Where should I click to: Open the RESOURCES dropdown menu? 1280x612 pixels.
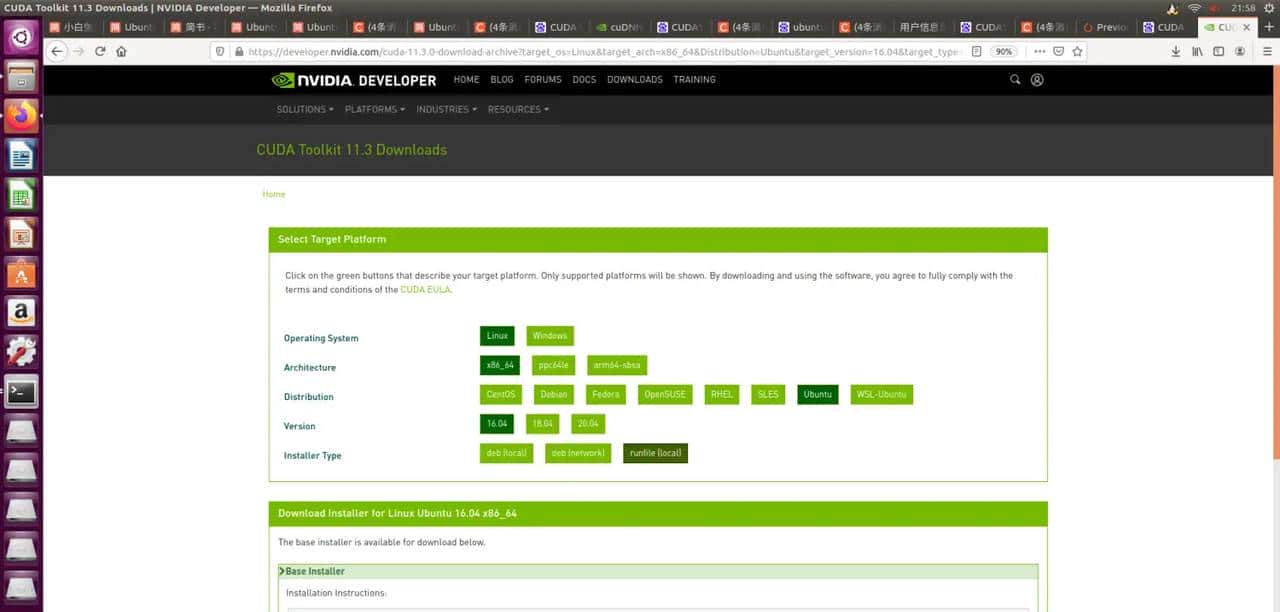tap(517, 109)
